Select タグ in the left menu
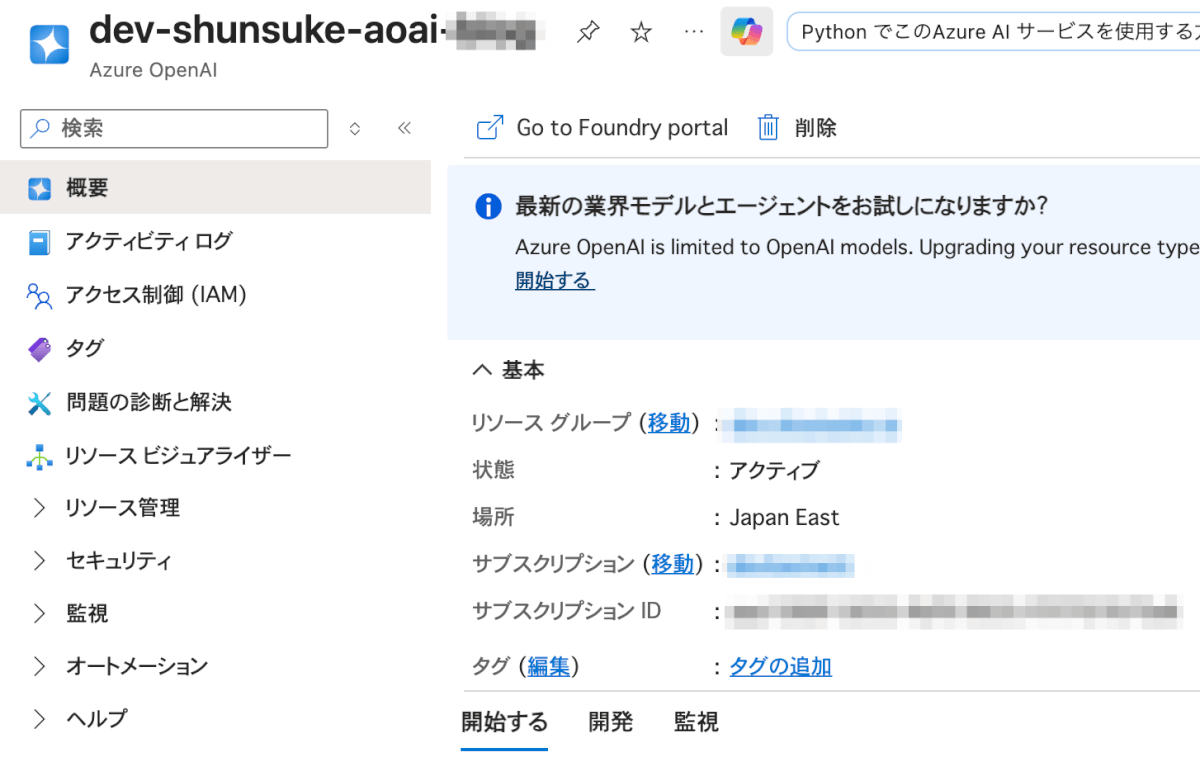1200x781 pixels. coord(85,348)
